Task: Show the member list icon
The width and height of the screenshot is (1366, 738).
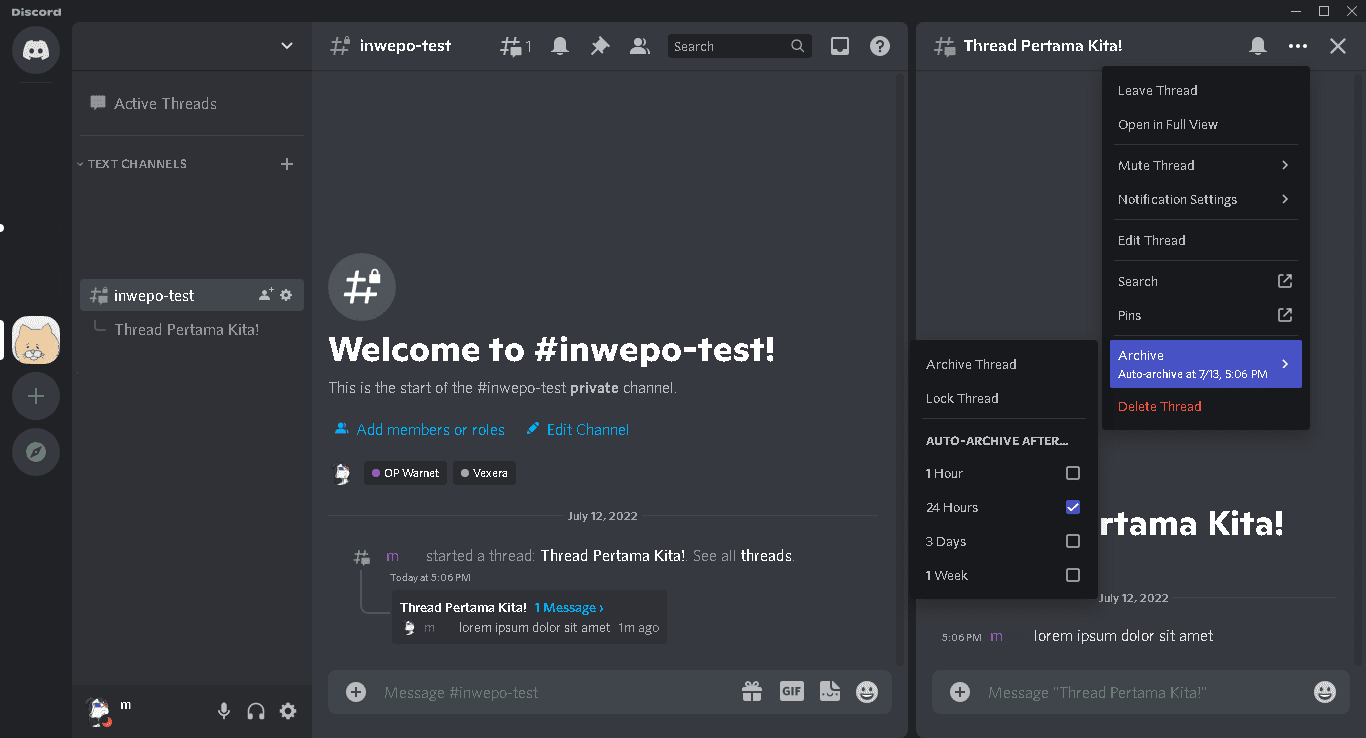Action: coord(640,46)
